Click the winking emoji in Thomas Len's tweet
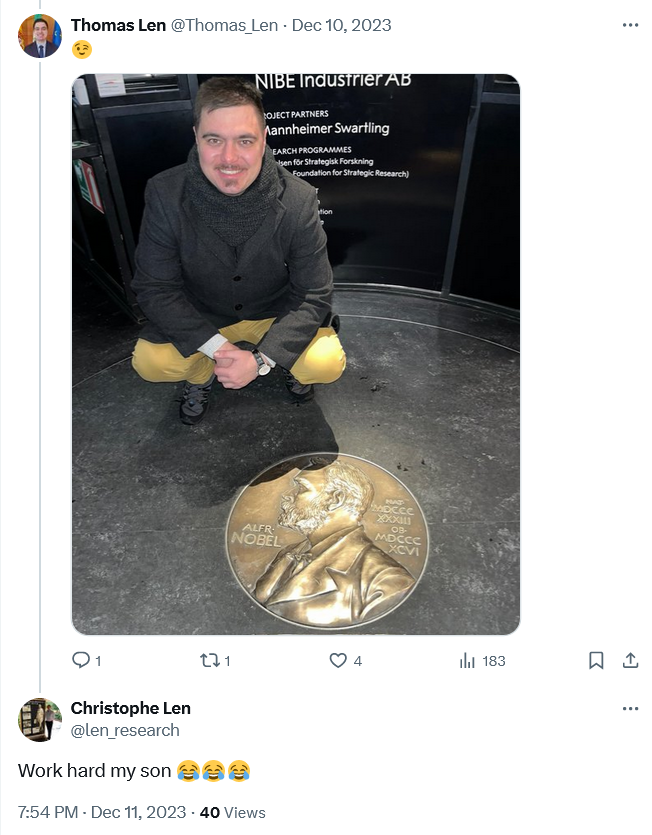Image resolution: width=652 pixels, height=835 pixels. pos(82,50)
